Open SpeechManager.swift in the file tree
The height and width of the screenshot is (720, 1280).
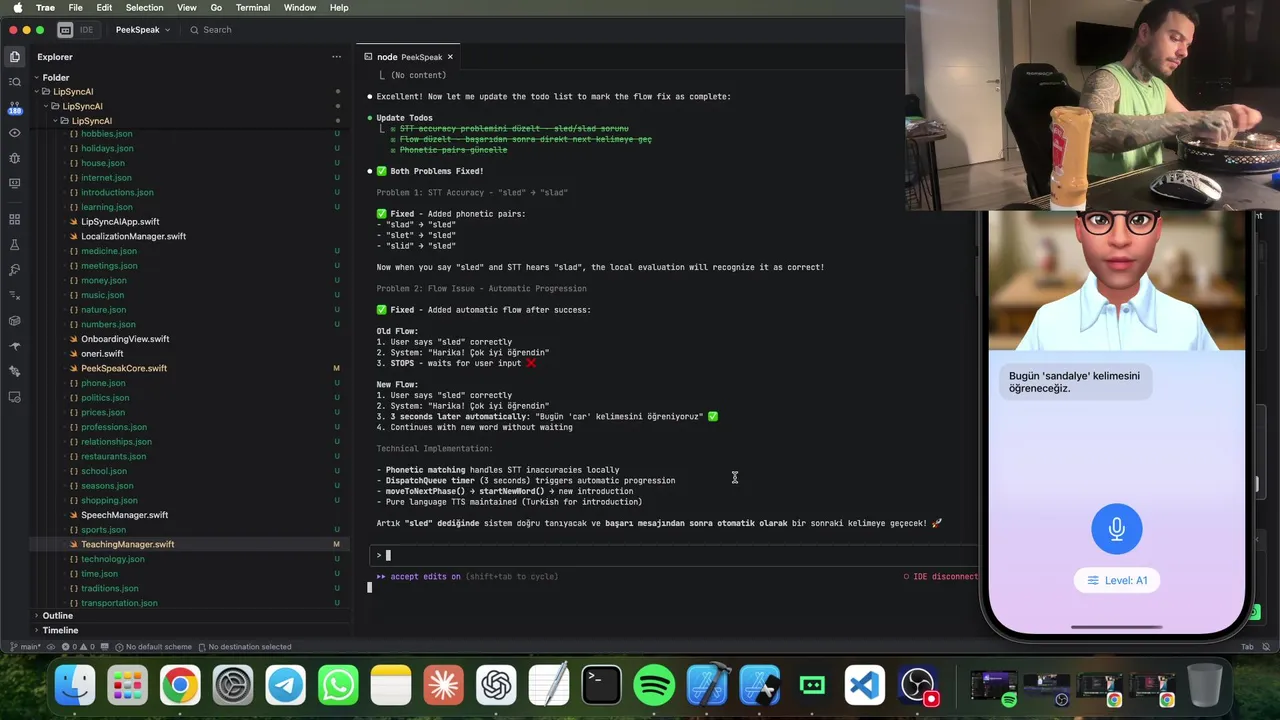point(124,515)
